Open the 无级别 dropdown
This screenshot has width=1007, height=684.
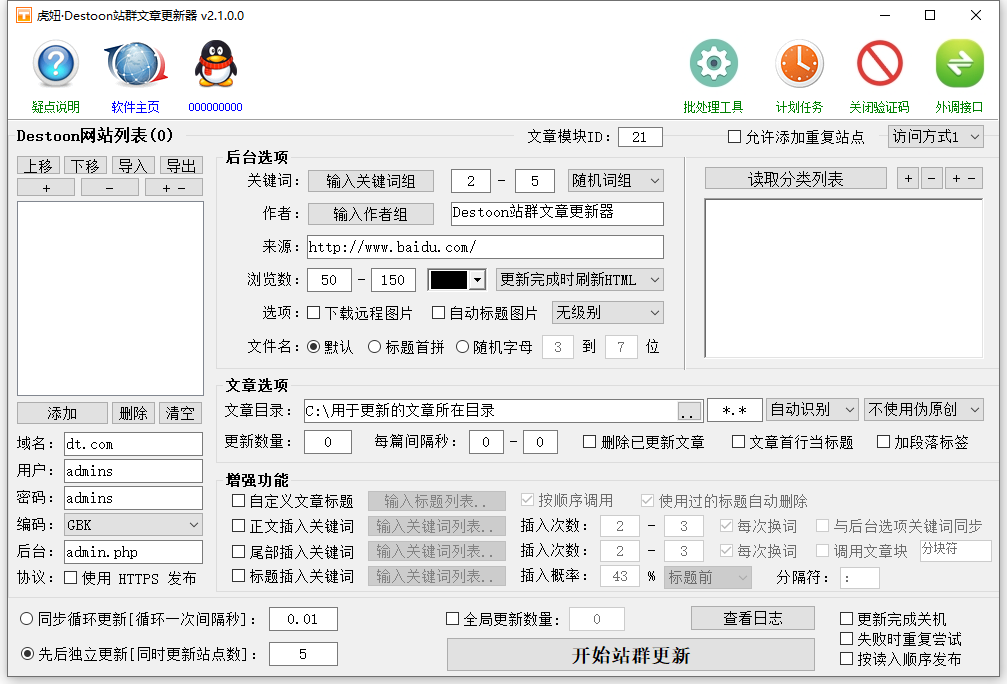pyautogui.click(x=608, y=313)
